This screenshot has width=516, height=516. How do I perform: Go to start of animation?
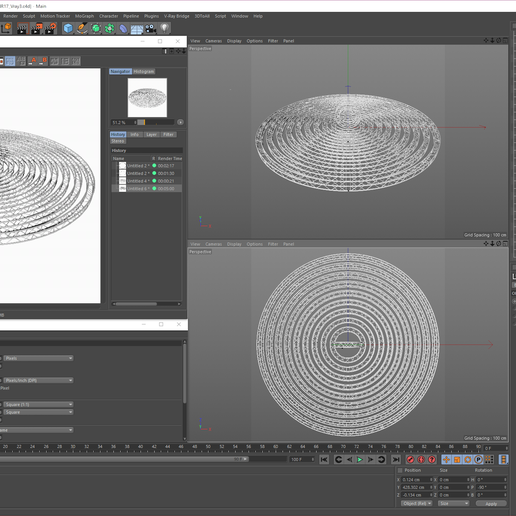pos(324,460)
